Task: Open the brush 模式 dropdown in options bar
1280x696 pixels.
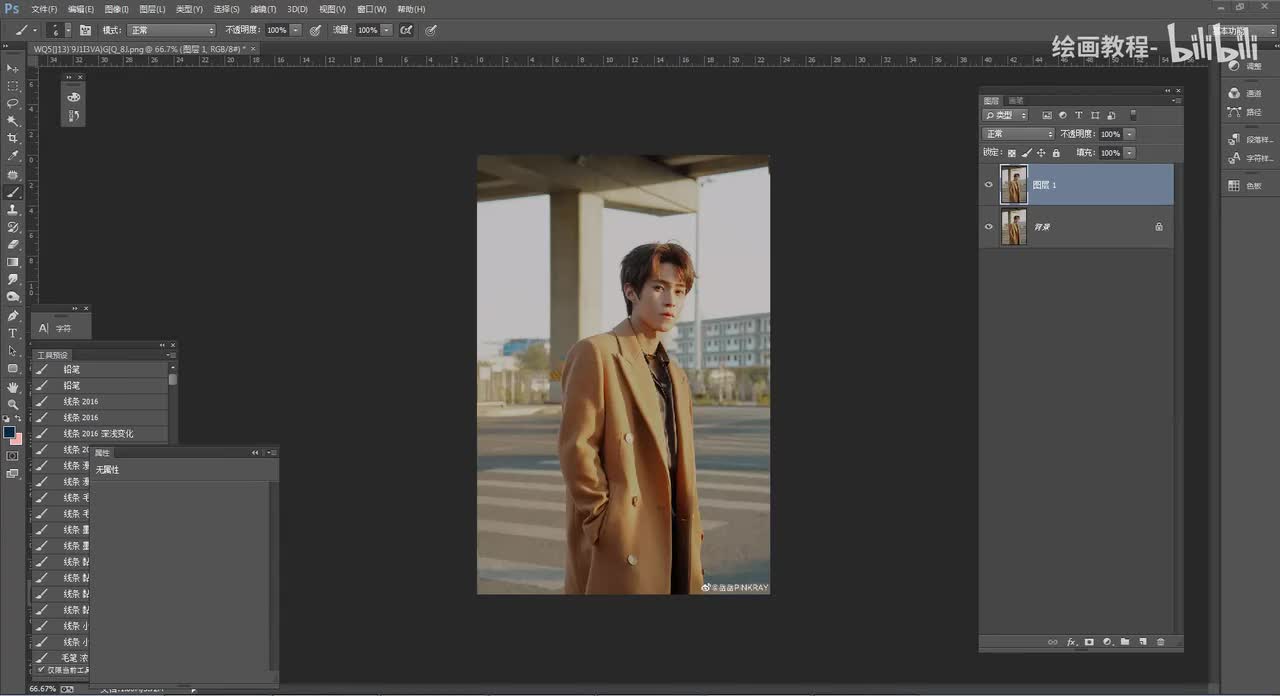Action: click(x=170, y=31)
